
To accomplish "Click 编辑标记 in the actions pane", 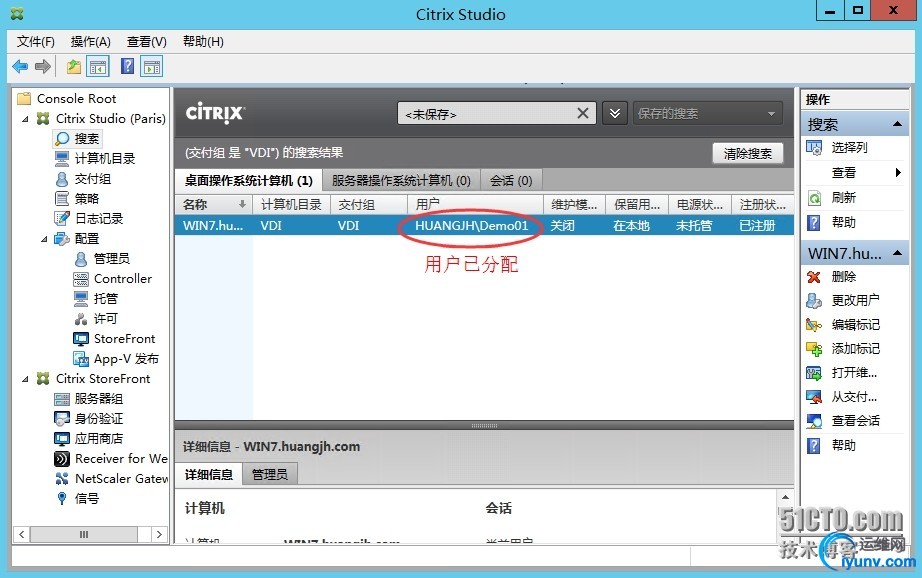I will (x=855, y=325).
